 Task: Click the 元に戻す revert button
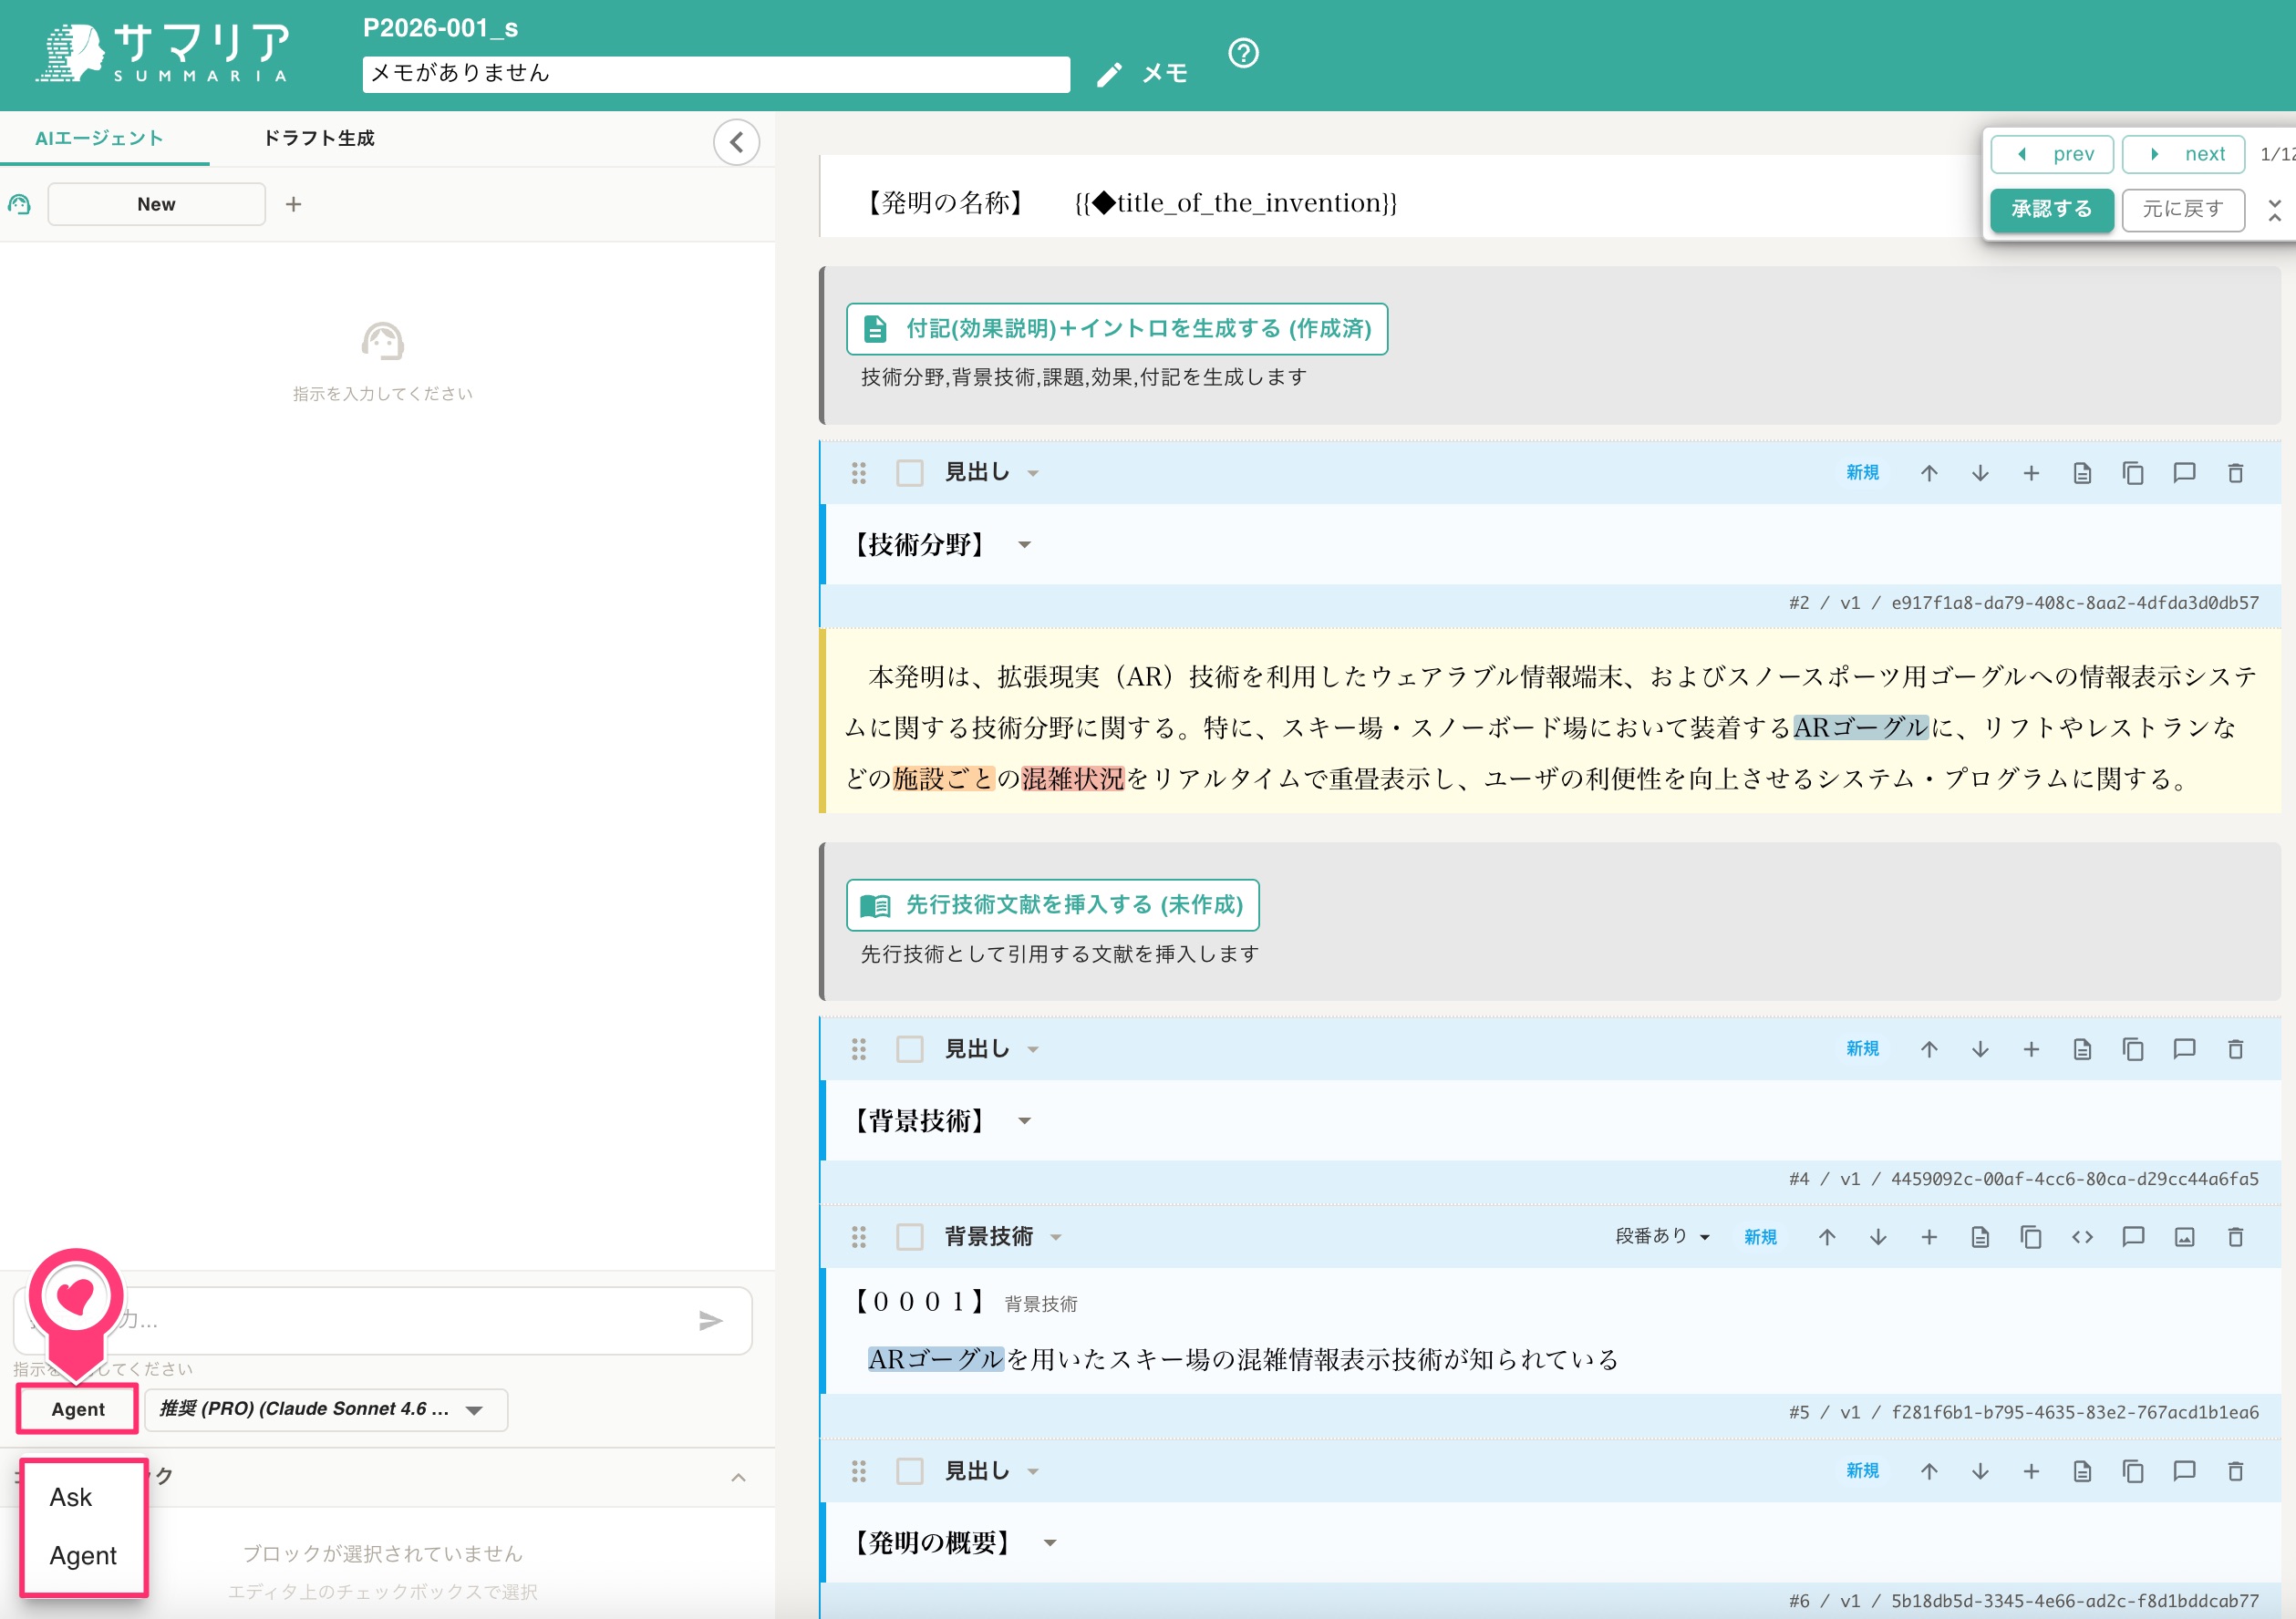click(x=2183, y=209)
